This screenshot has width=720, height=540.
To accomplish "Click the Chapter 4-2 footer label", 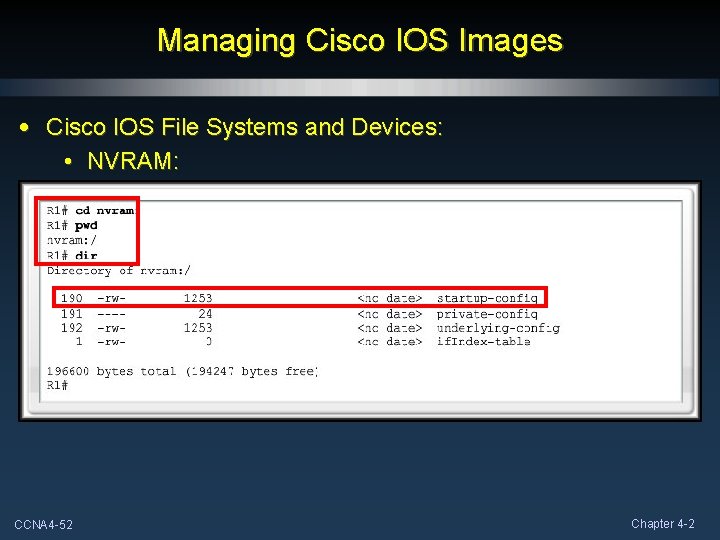I will pos(663,523).
